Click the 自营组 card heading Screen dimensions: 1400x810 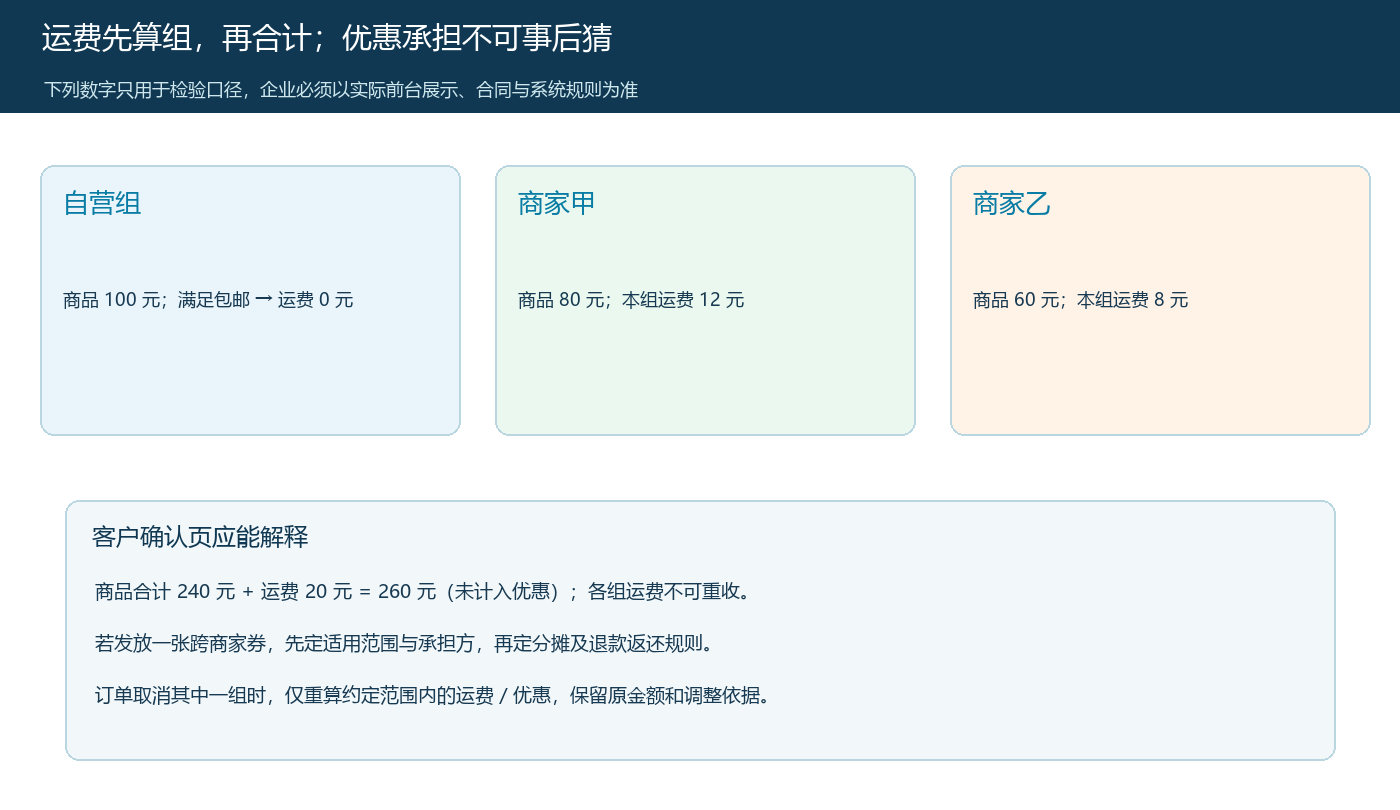point(102,204)
